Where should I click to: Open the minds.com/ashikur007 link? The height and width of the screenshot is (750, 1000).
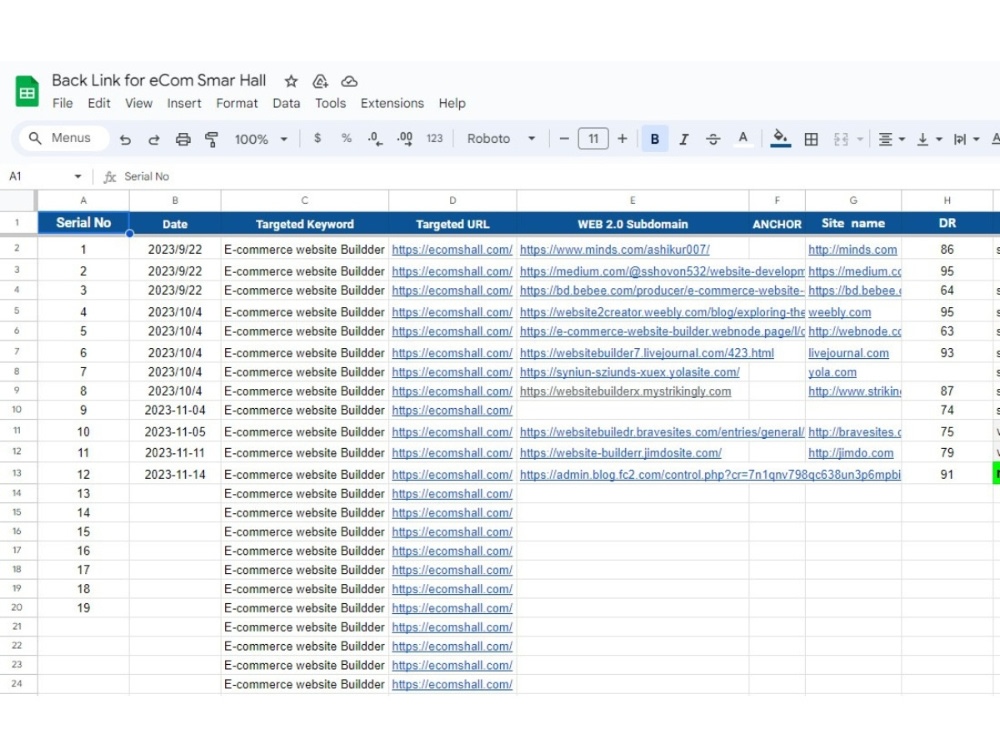point(615,250)
